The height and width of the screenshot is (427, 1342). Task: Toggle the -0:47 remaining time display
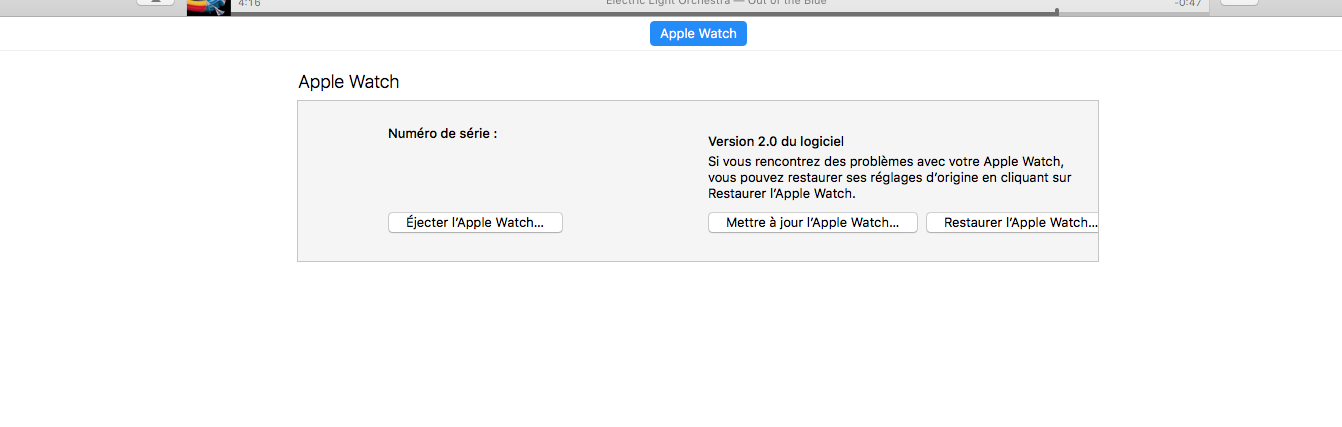(x=1188, y=4)
